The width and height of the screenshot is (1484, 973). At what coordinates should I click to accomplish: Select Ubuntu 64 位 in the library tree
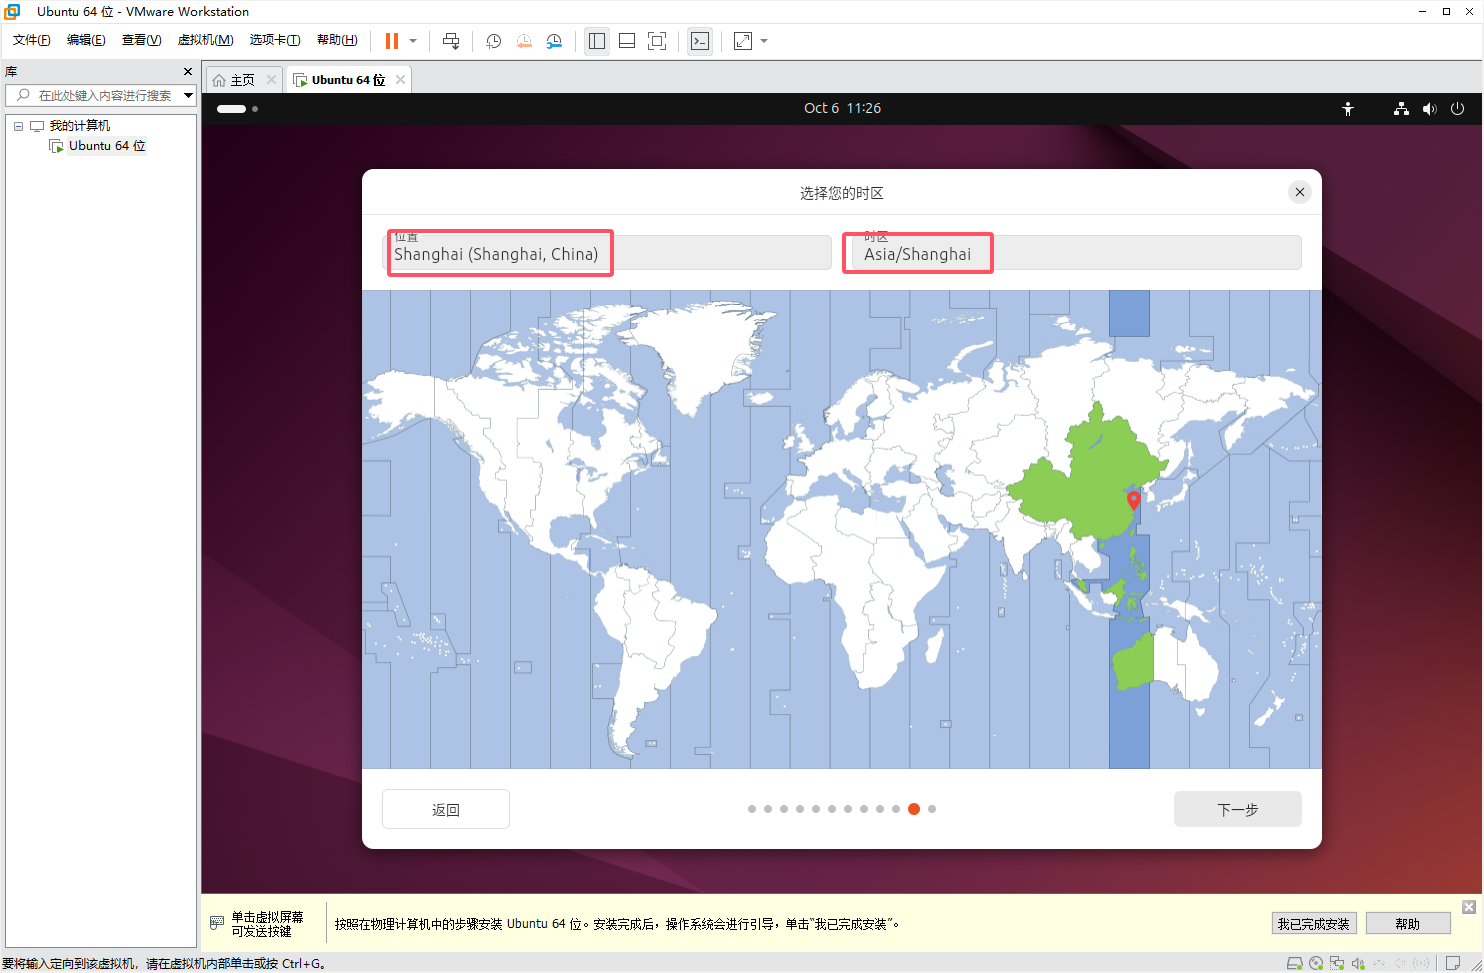[107, 146]
